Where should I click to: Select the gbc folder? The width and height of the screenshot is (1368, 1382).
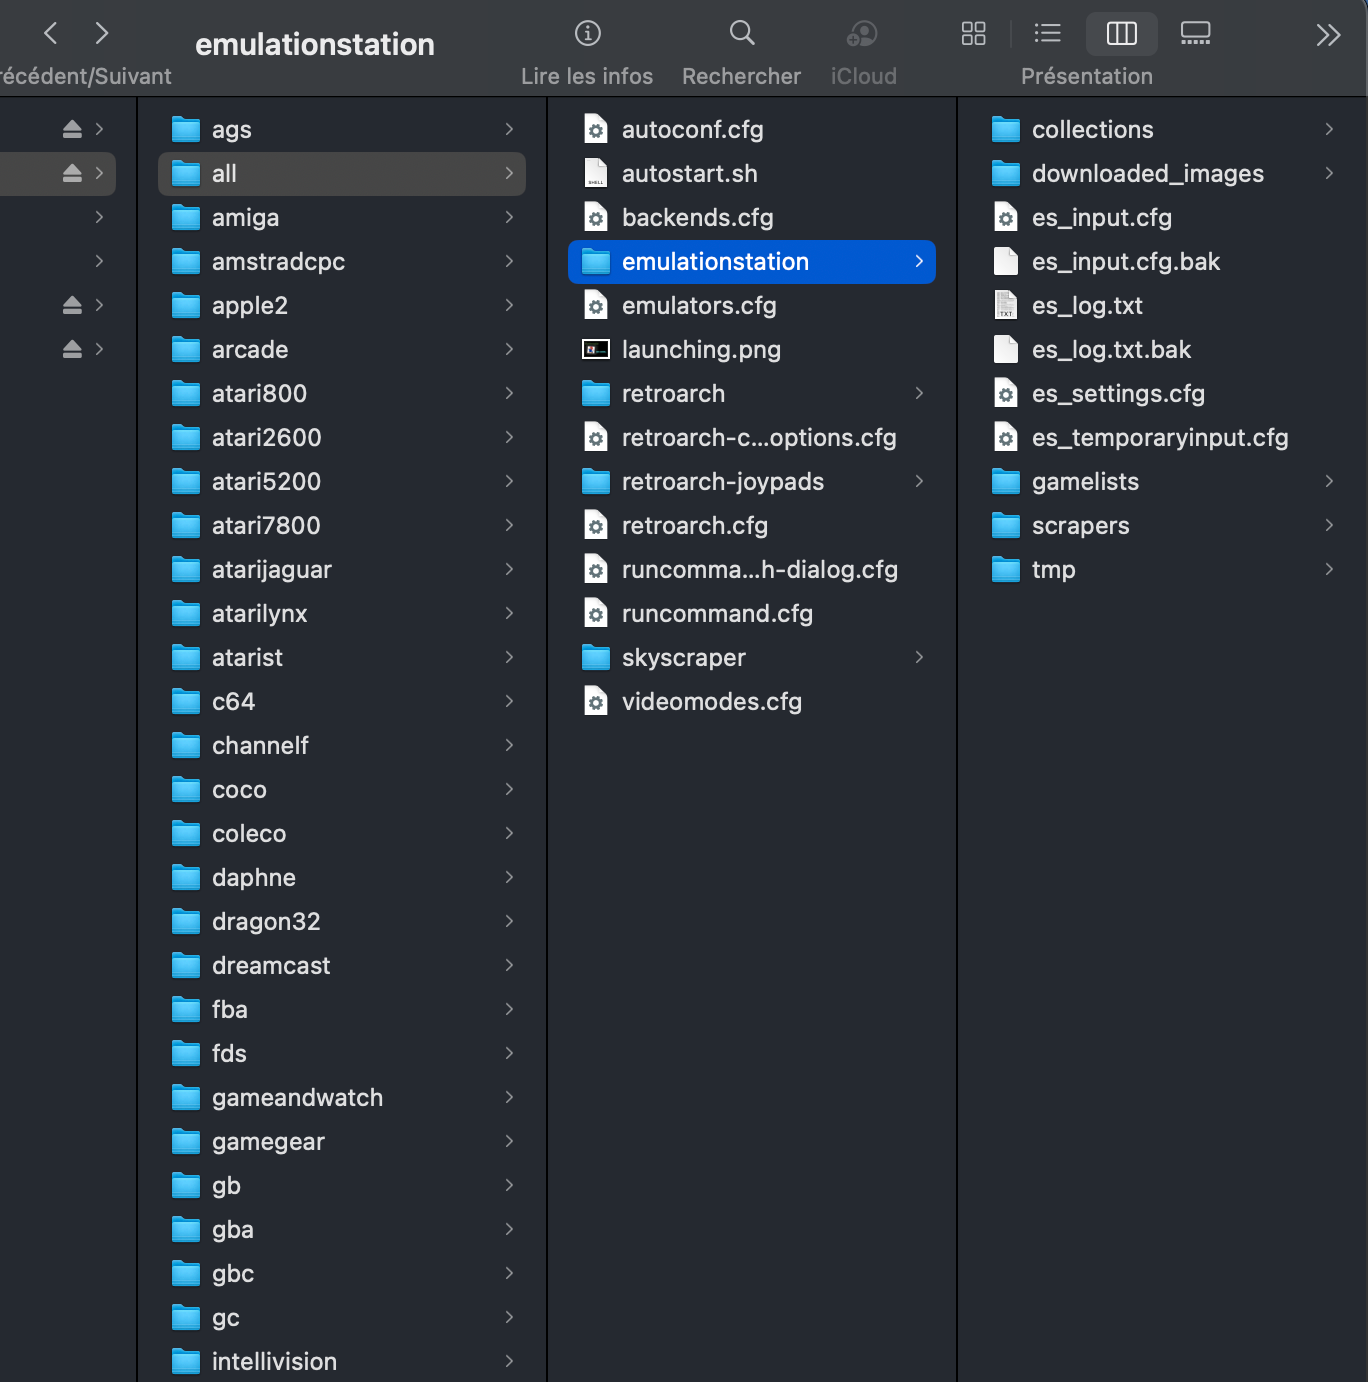[x=342, y=1273]
